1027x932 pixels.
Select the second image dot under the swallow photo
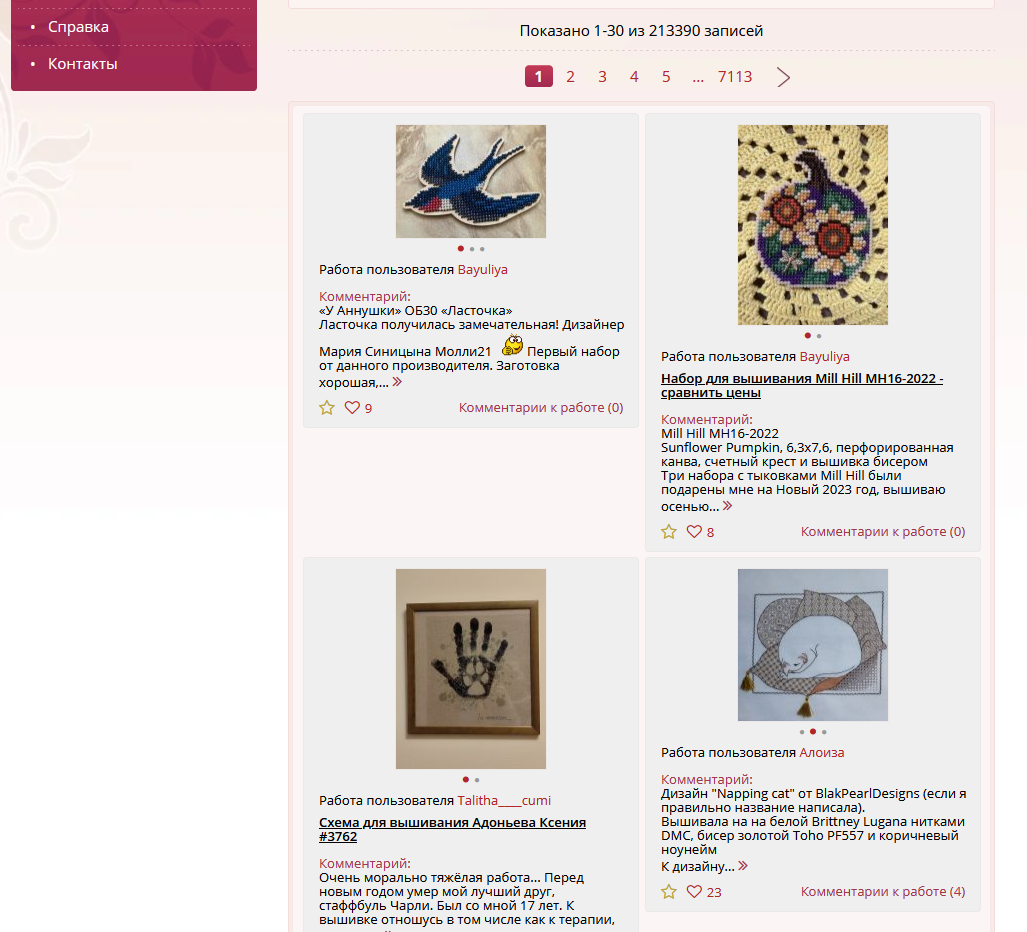coord(472,249)
